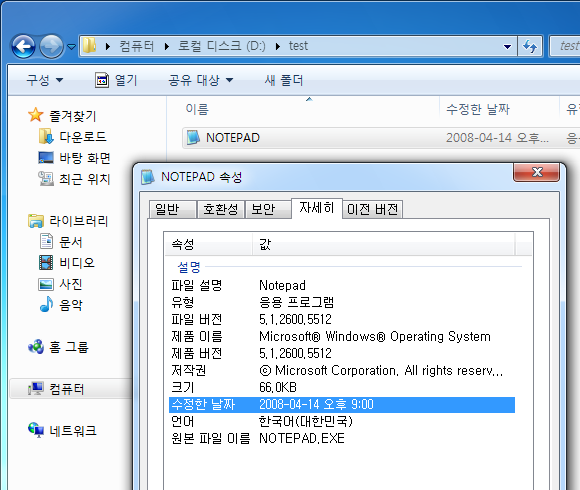Open the 공유 대상 dropdown menu
Viewport: 580px width, 490px height.
point(201,80)
